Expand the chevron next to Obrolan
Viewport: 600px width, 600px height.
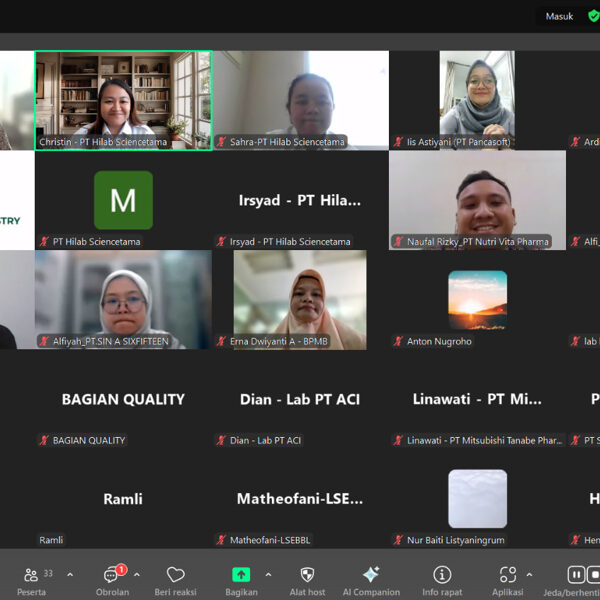tap(137, 575)
